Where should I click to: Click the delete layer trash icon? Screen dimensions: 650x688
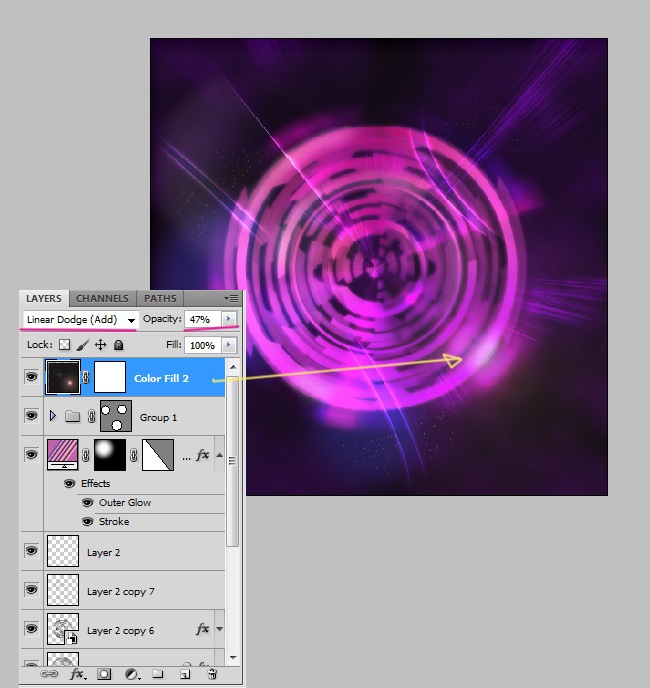click(x=212, y=675)
